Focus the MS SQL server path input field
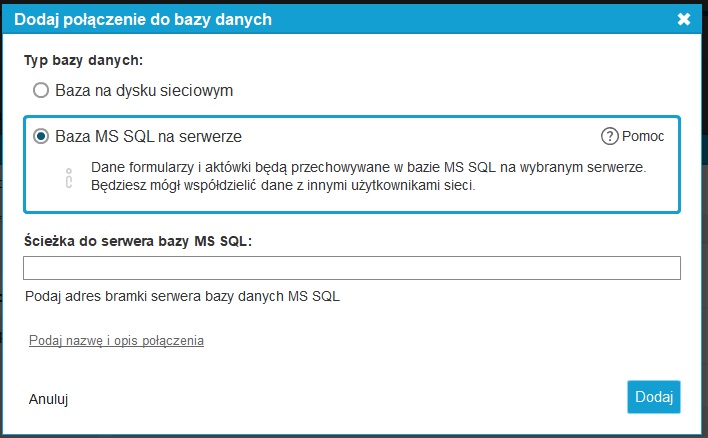 352,268
